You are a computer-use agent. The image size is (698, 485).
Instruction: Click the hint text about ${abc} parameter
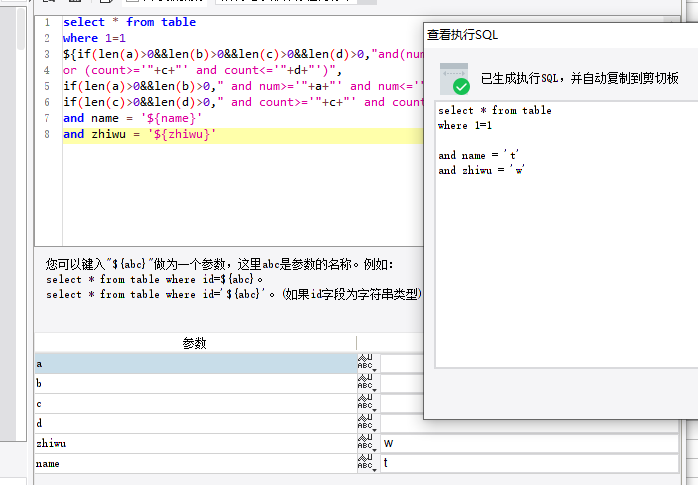click(219, 264)
